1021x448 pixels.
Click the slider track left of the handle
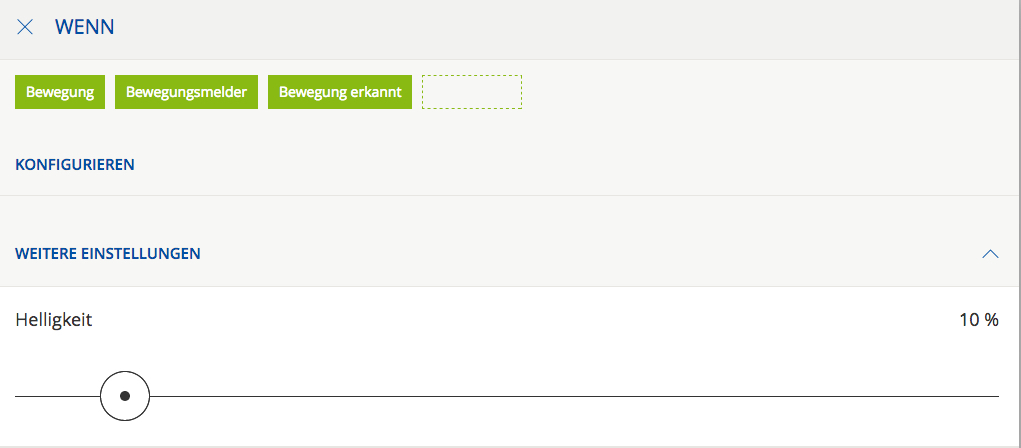click(x=55, y=396)
